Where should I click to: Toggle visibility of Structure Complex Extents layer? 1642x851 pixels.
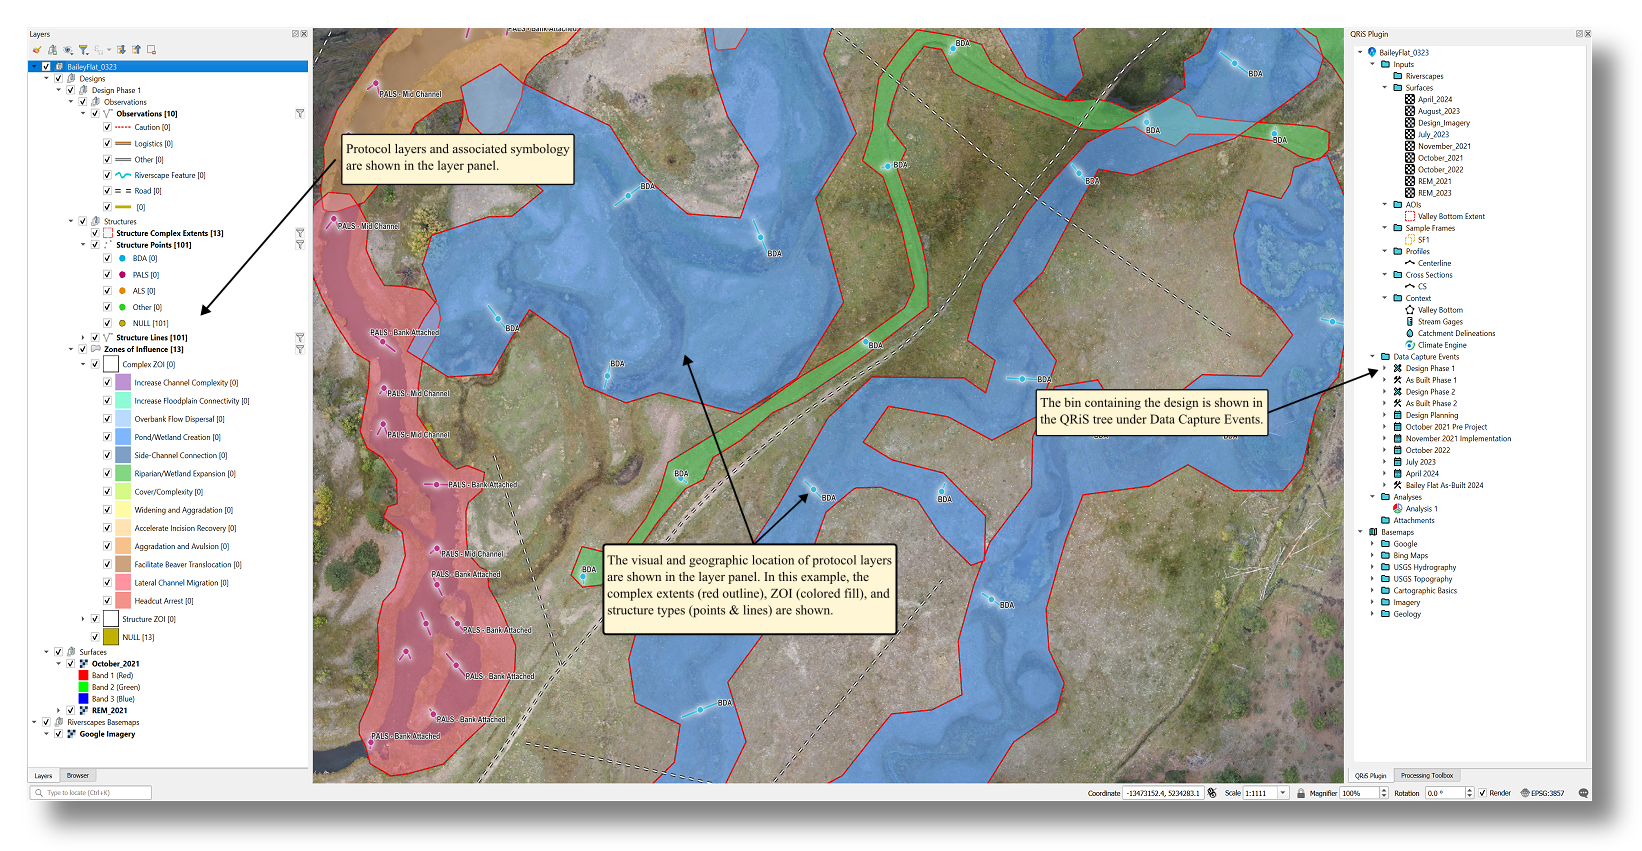pos(95,233)
